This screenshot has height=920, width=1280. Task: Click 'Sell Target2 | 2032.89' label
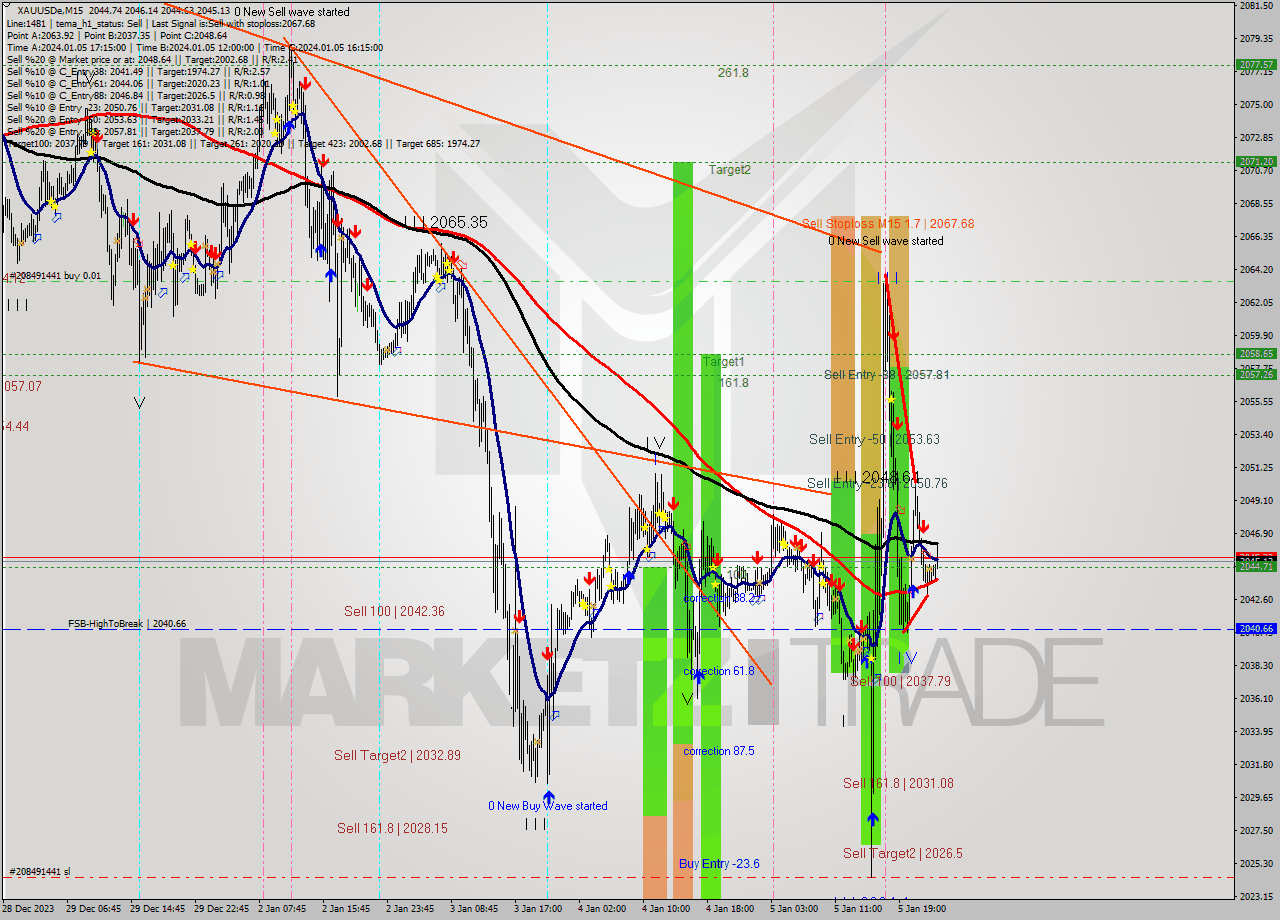[397, 755]
